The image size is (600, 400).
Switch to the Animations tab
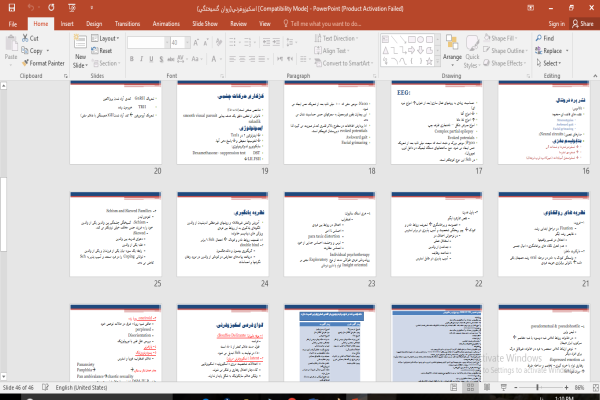(x=166, y=24)
